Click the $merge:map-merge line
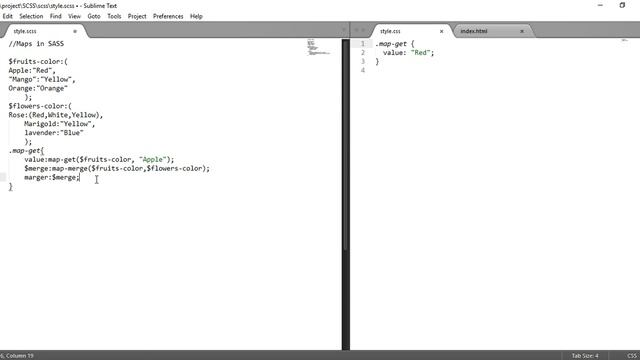 [117, 169]
